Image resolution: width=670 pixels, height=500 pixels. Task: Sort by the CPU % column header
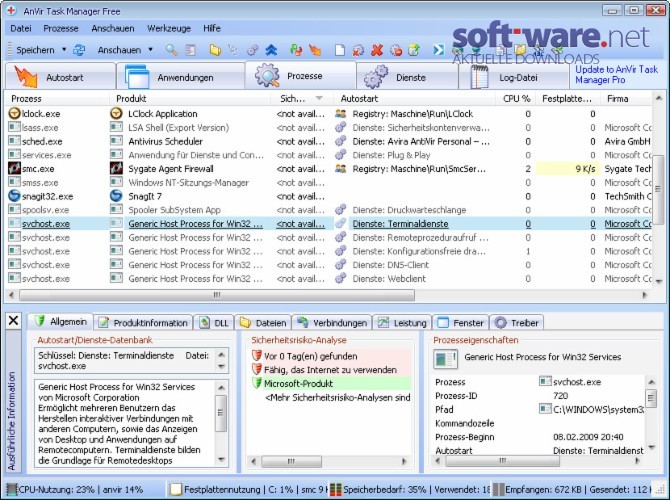click(516, 98)
